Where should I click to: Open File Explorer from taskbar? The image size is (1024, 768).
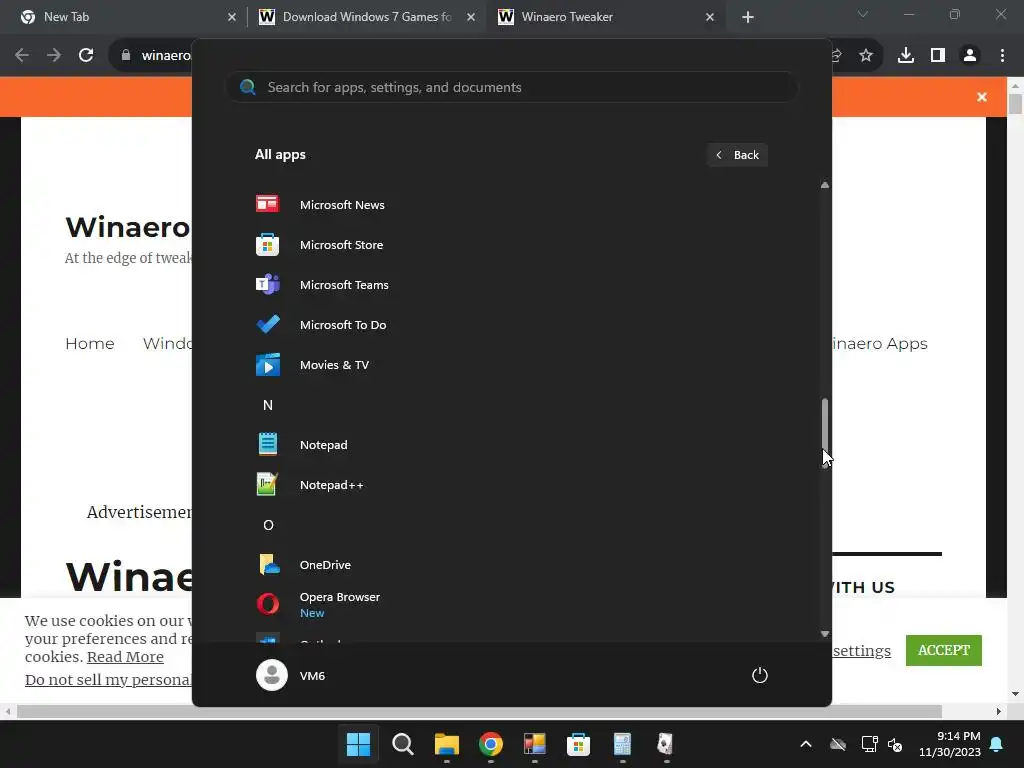click(447, 744)
